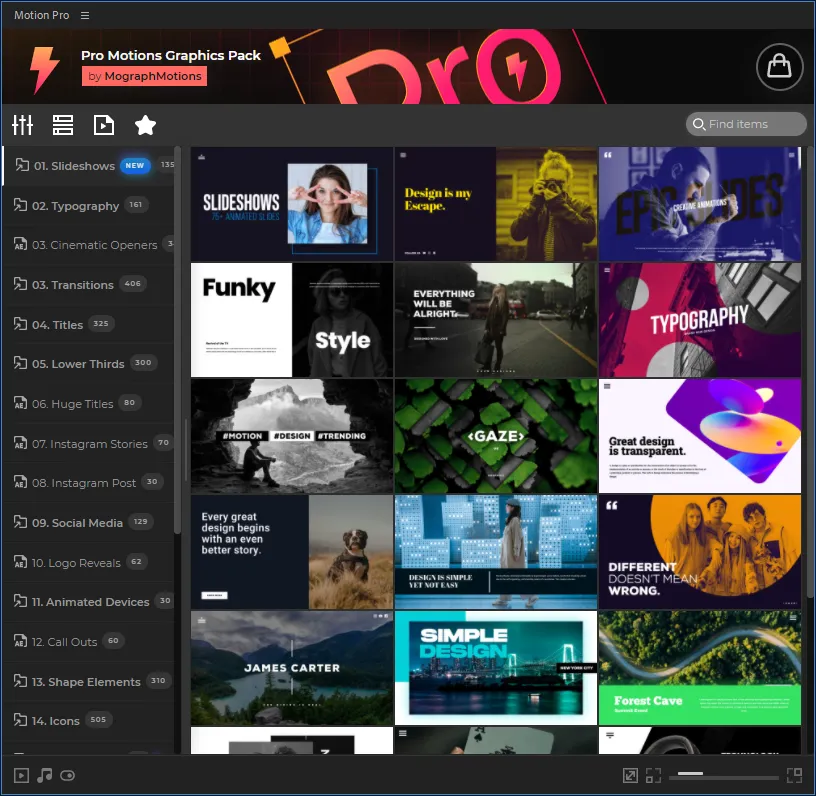
Task: Show favorites with the star icon
Action: coord(145,125)
